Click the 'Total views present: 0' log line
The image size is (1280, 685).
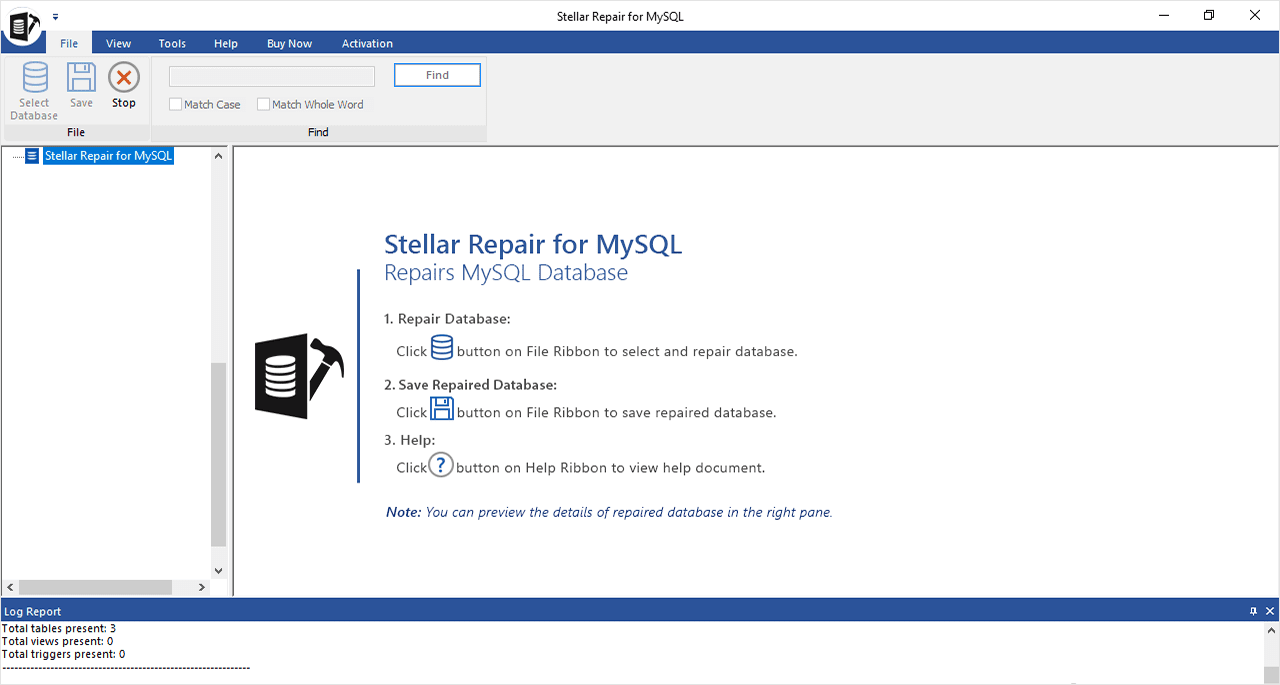pyautogui.click(x=58, y=641)
